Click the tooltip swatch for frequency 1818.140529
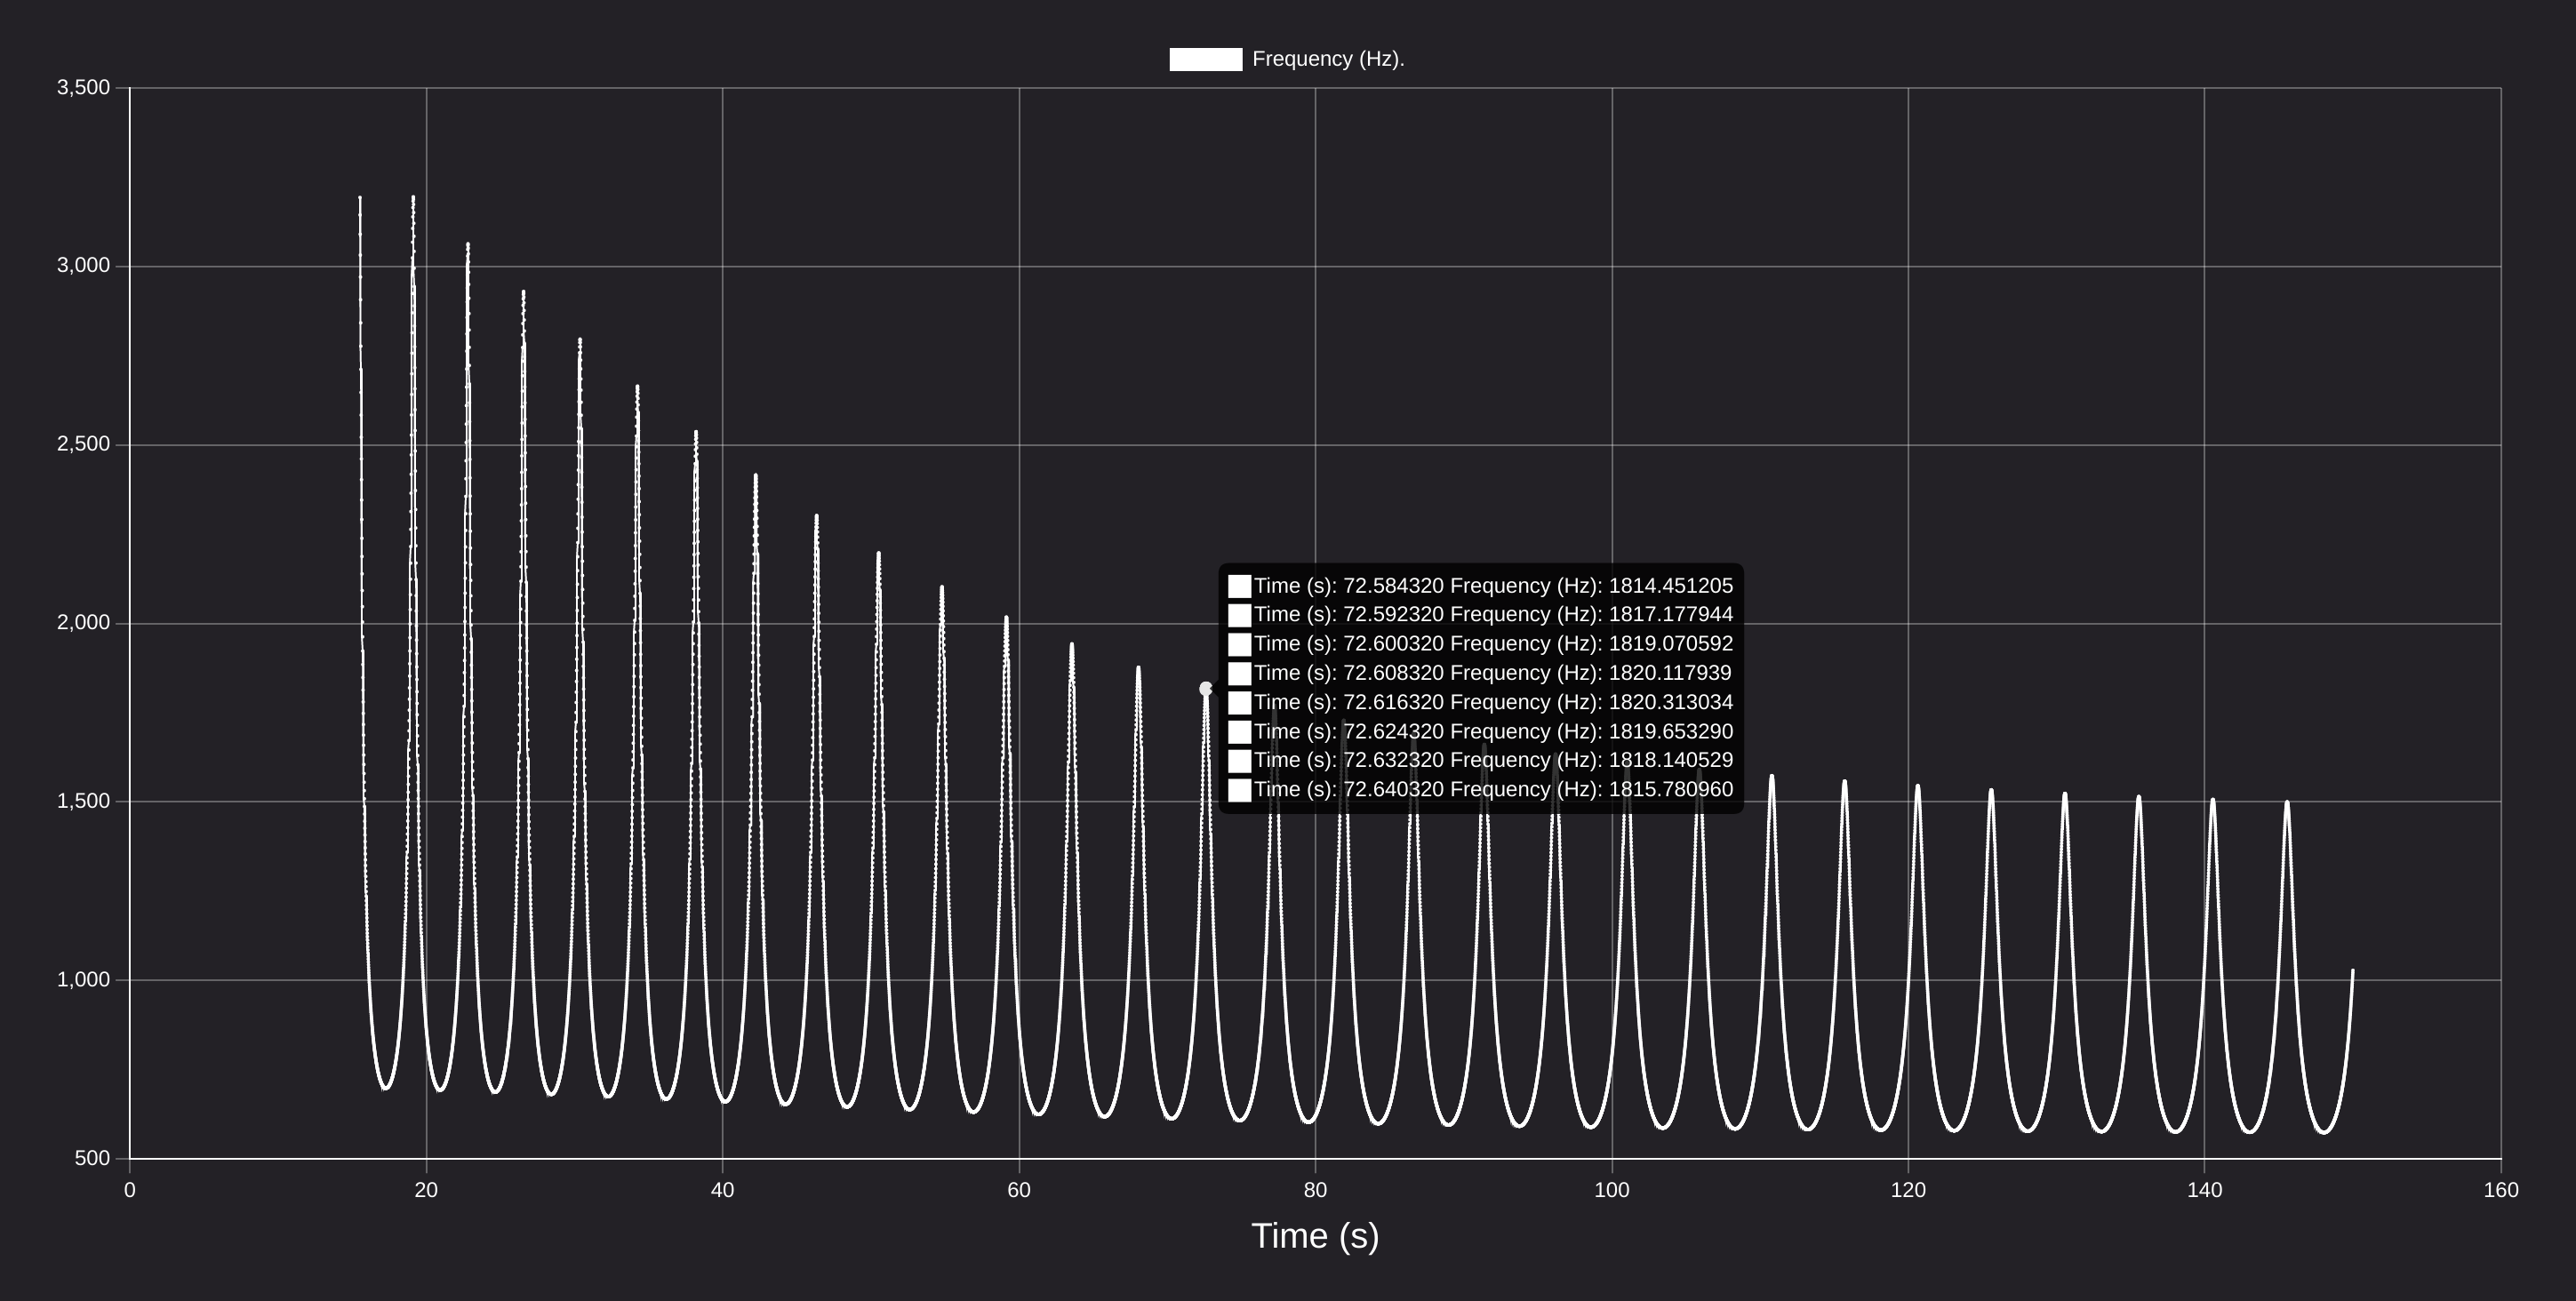Screen dimensions: 2576x1301 (x=1240, y=761)
